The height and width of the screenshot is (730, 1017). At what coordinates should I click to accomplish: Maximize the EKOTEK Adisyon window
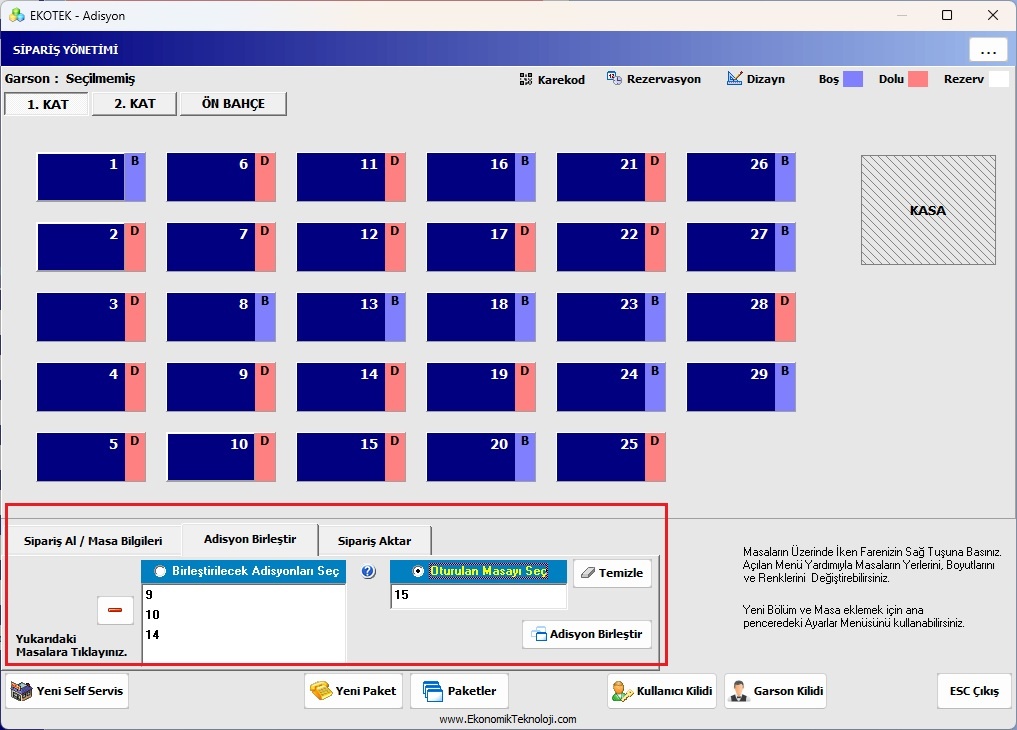(x=947, y=15)
